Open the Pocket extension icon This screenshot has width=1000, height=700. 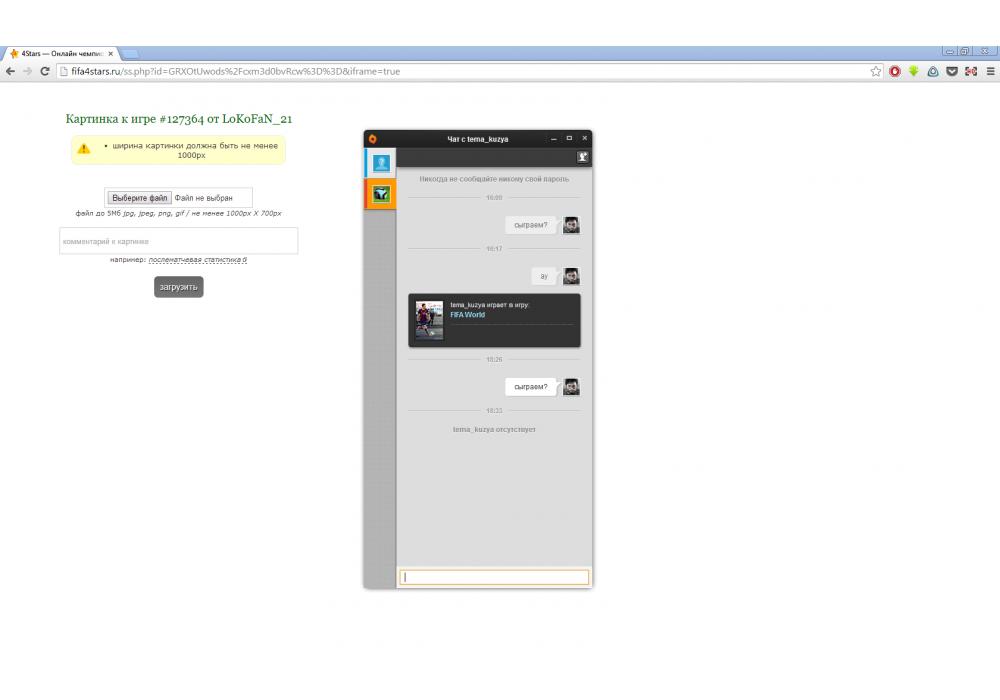point(952,71)
